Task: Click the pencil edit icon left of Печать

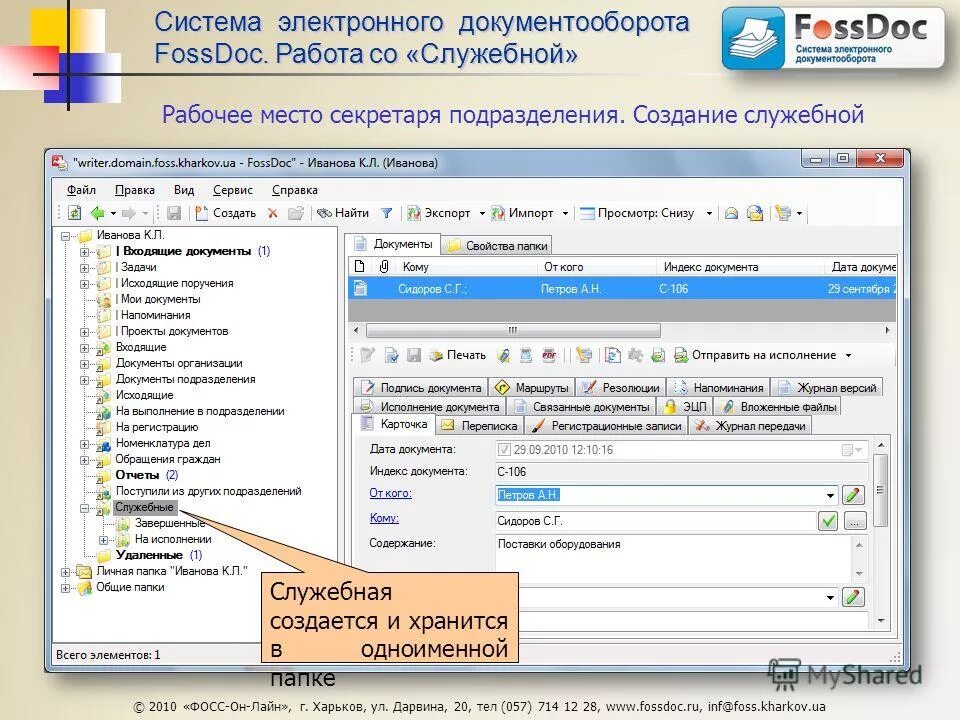Action: tap(368, 355)
